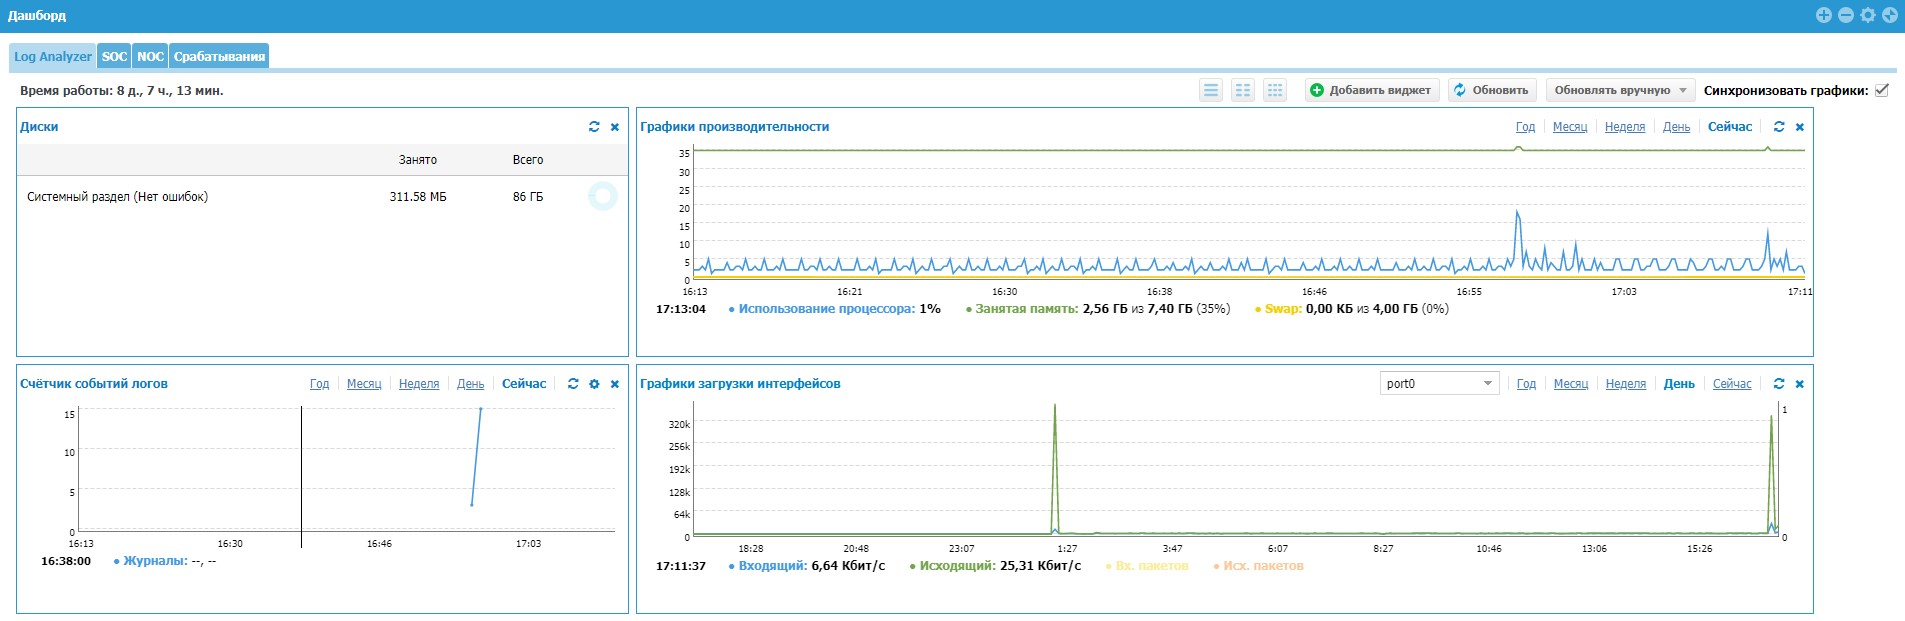Select Сейчас range in log event counter

pos(524,384)
